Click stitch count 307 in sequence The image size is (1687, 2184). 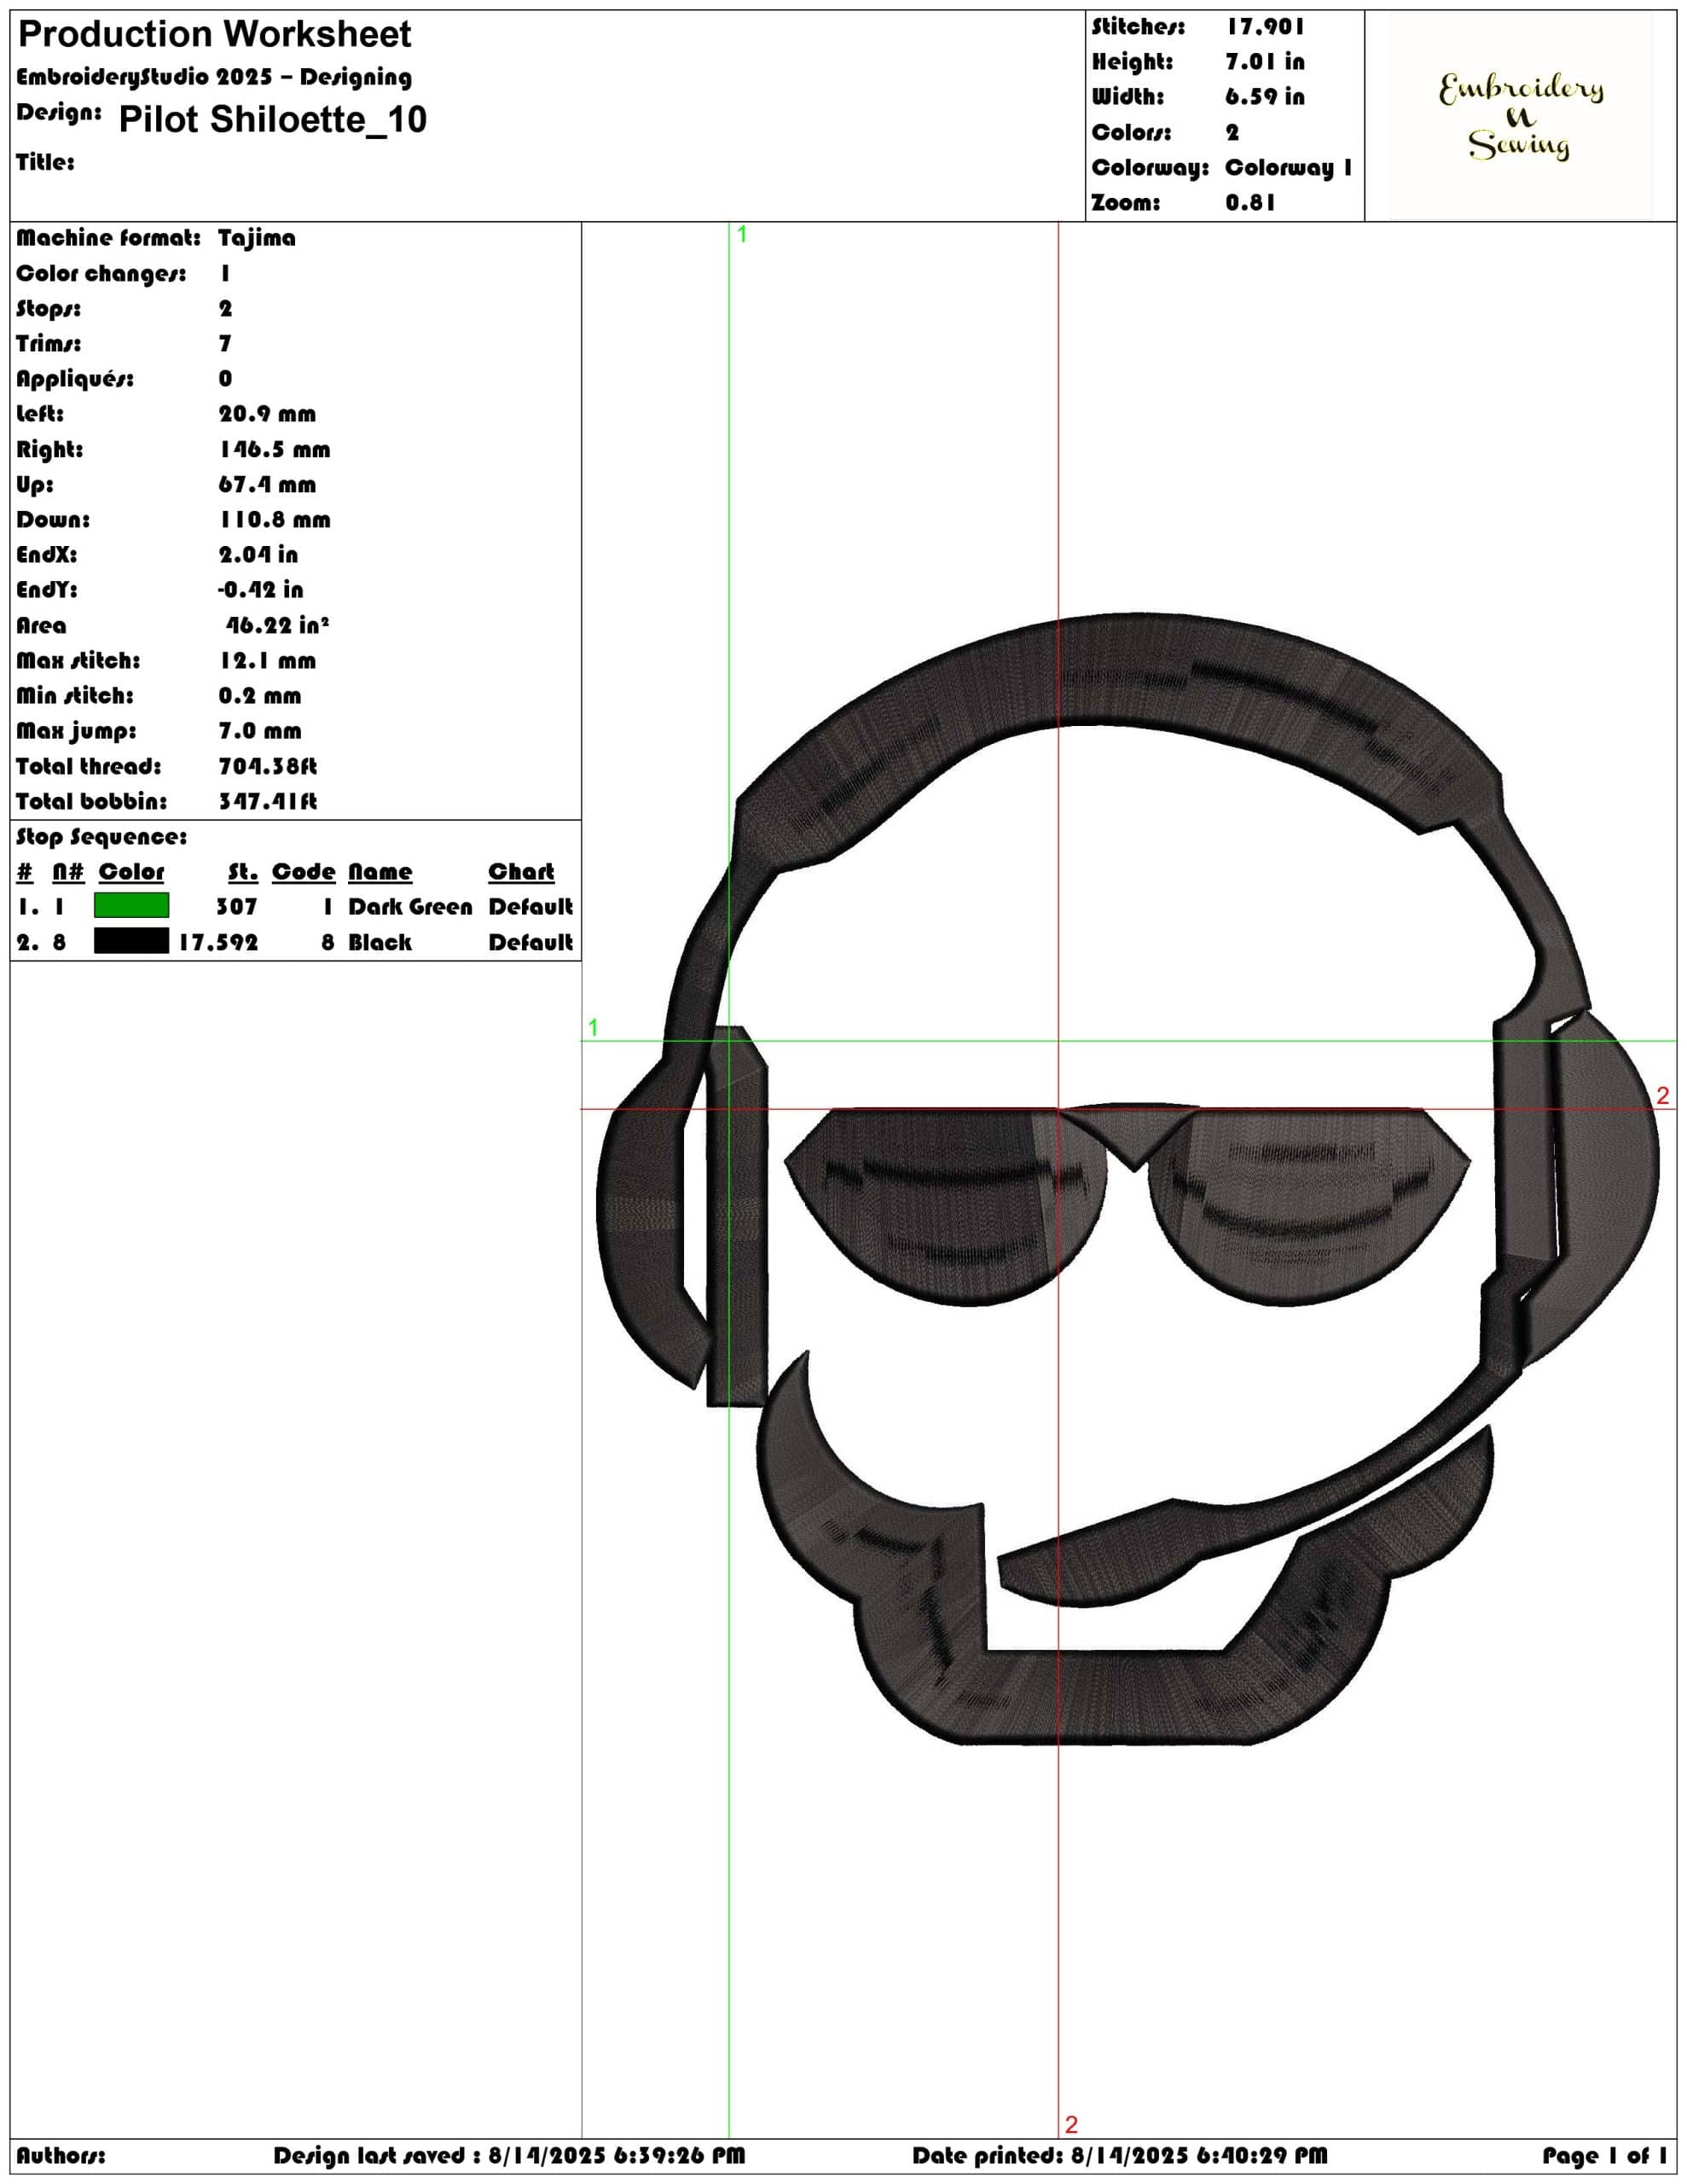(237, 906)
